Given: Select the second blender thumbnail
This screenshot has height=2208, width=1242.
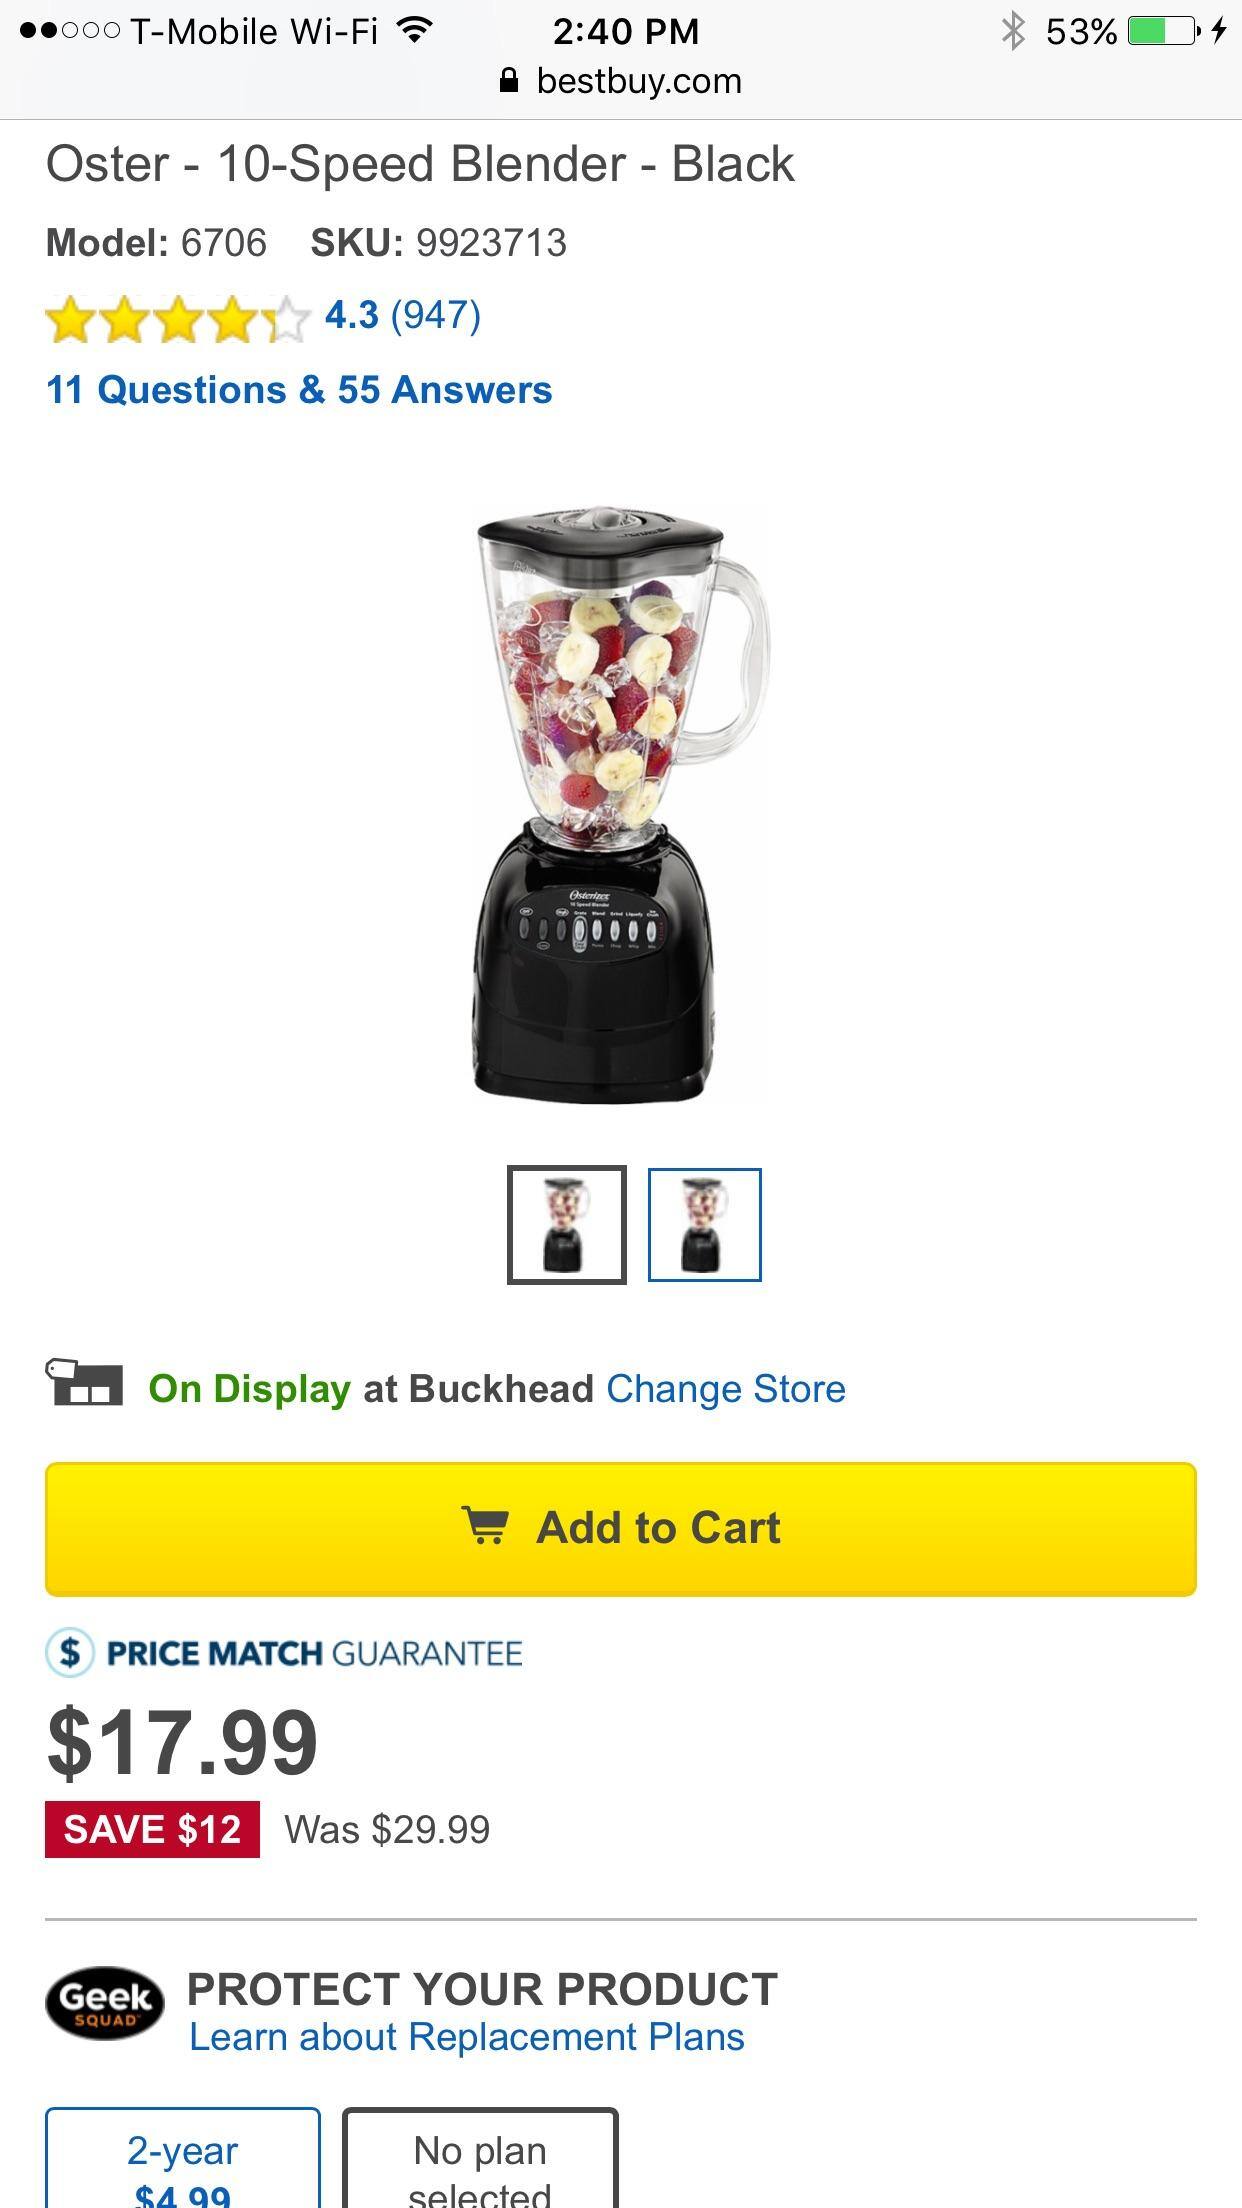Looking at the screenshot, I should pos(705,1225).
